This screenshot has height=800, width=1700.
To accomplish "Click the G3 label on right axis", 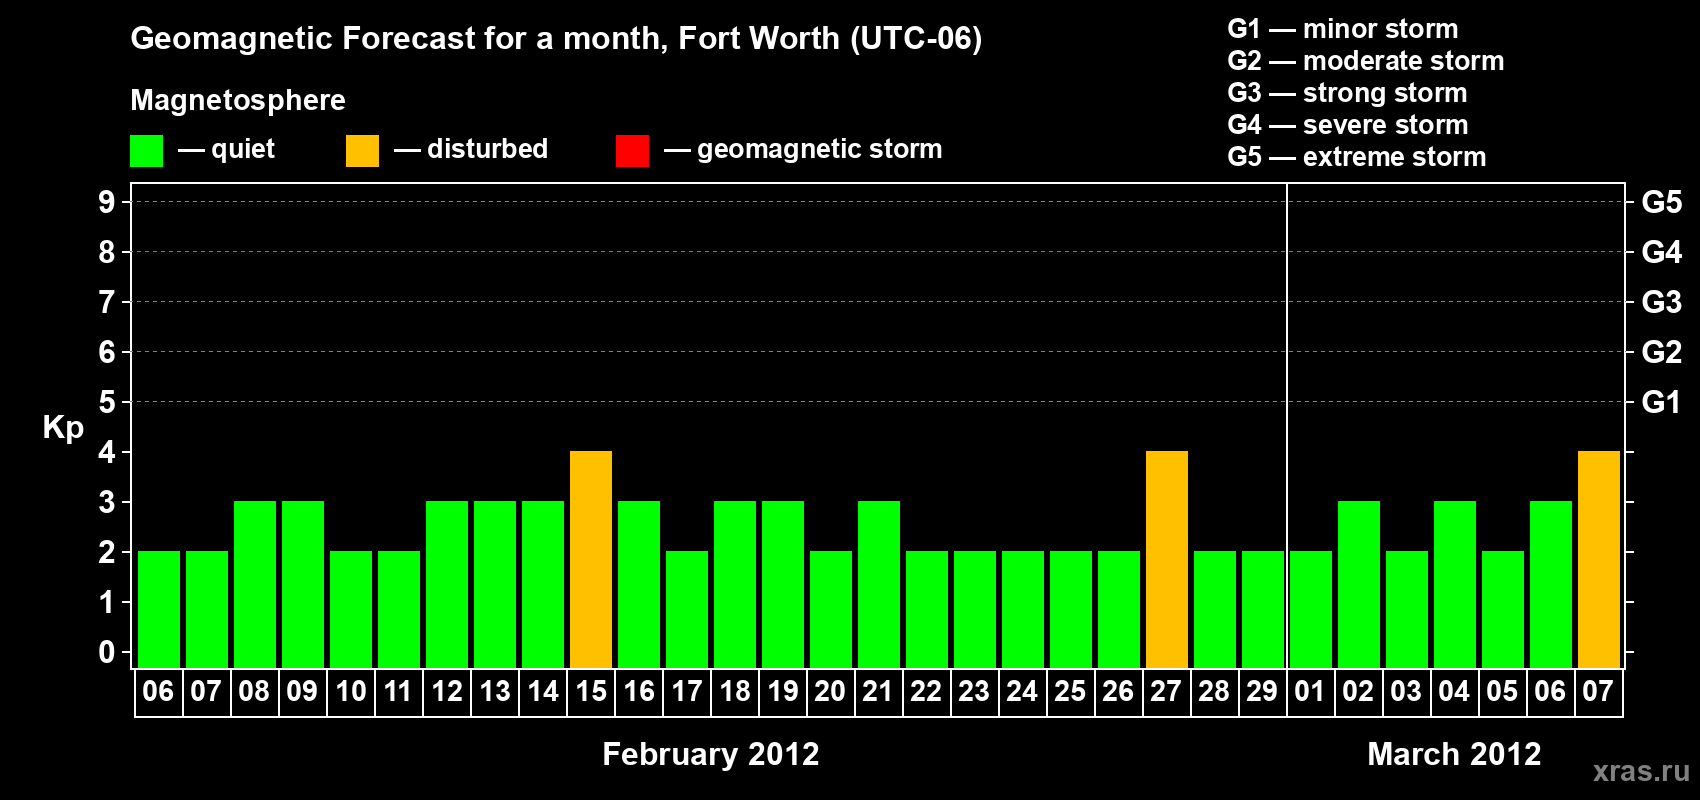I will click(x=1662, y=302).
